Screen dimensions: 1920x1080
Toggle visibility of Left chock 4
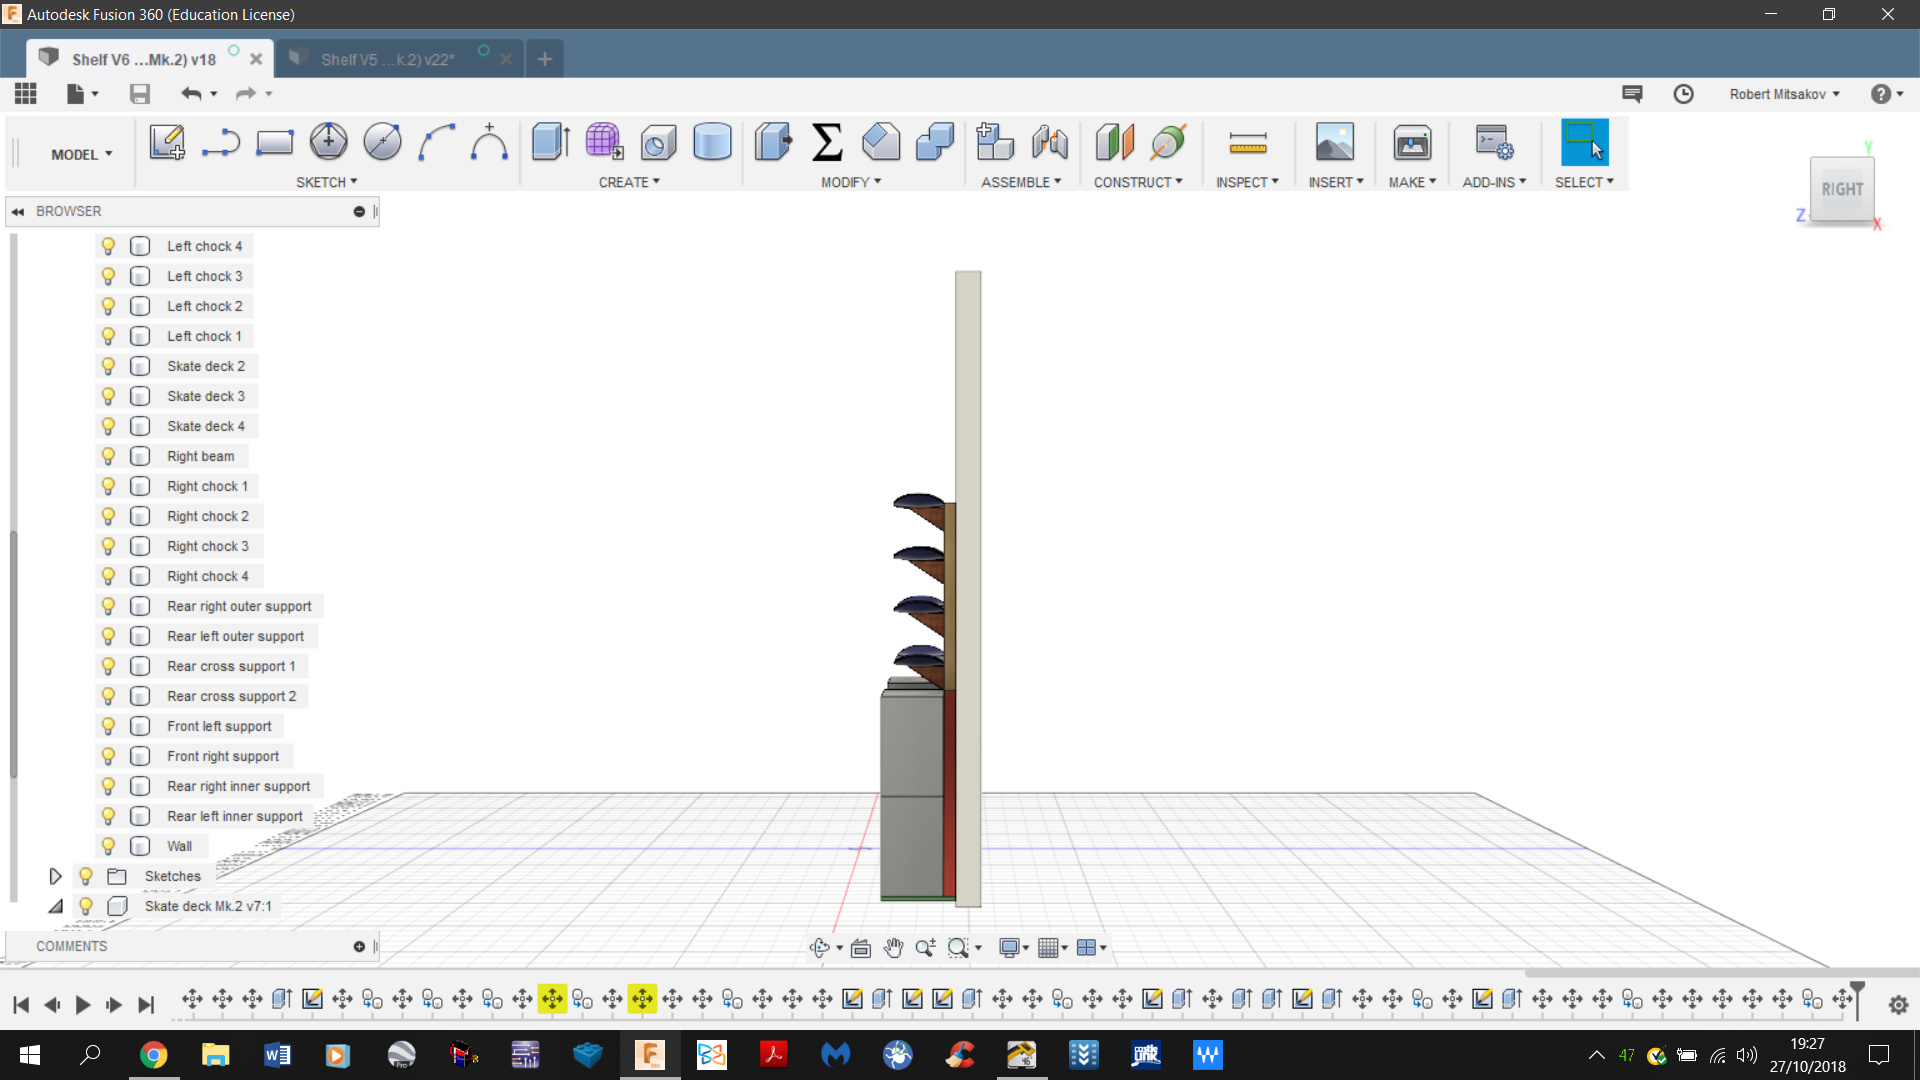pos(108,246)
